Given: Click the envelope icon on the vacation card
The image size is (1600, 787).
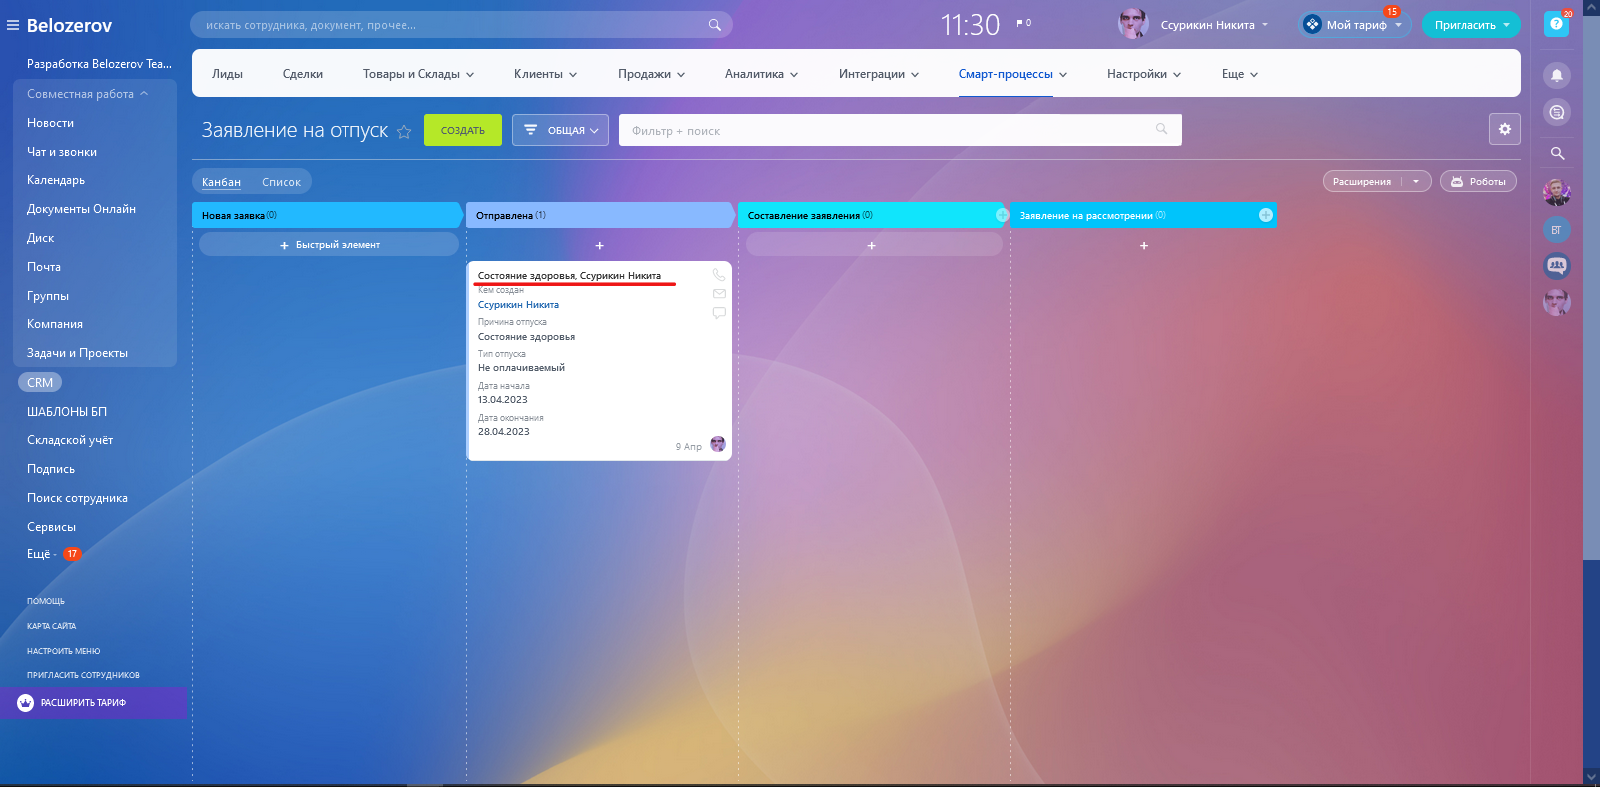Looking at the screenshot, I should coord(718,294).
